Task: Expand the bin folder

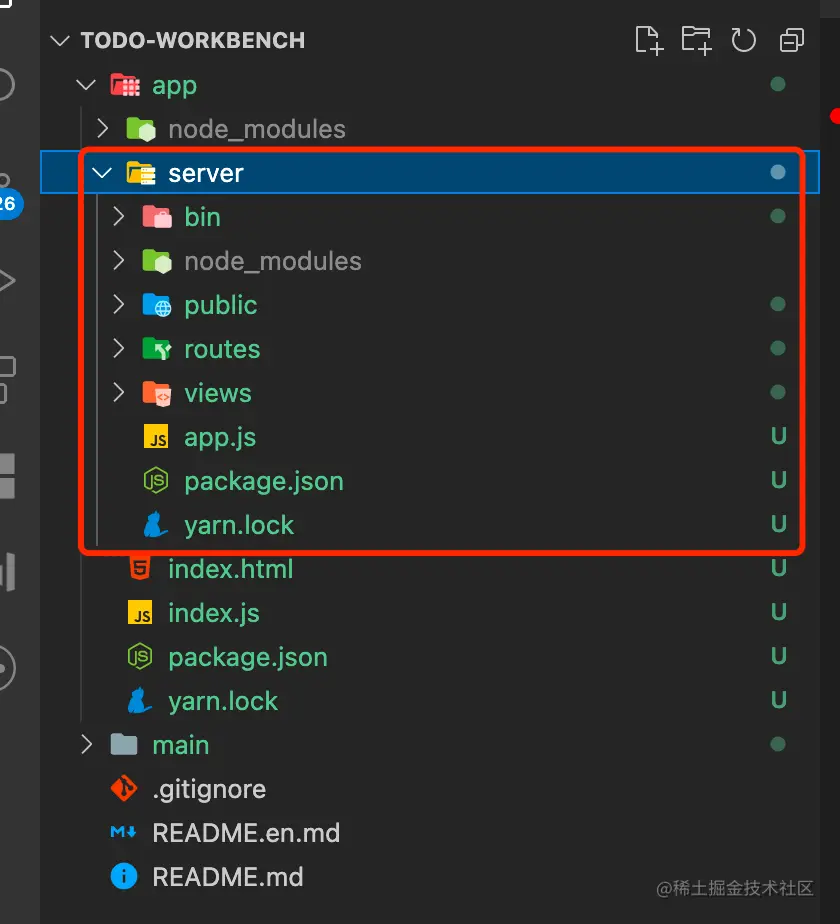Action: pyautogui.click(x=119, y=217)
